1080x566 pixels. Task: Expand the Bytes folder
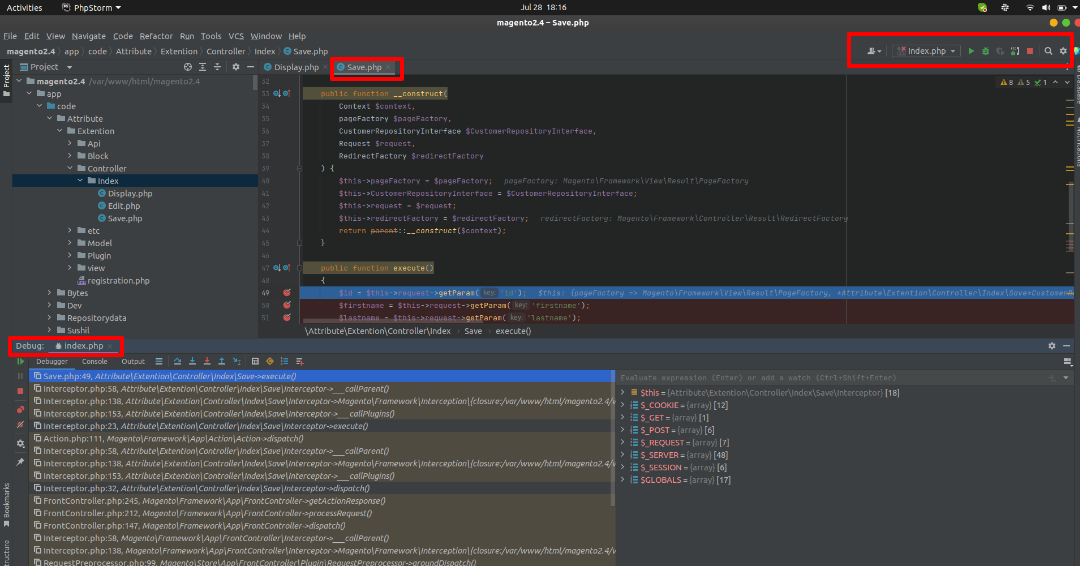click(x=50, y=293)
